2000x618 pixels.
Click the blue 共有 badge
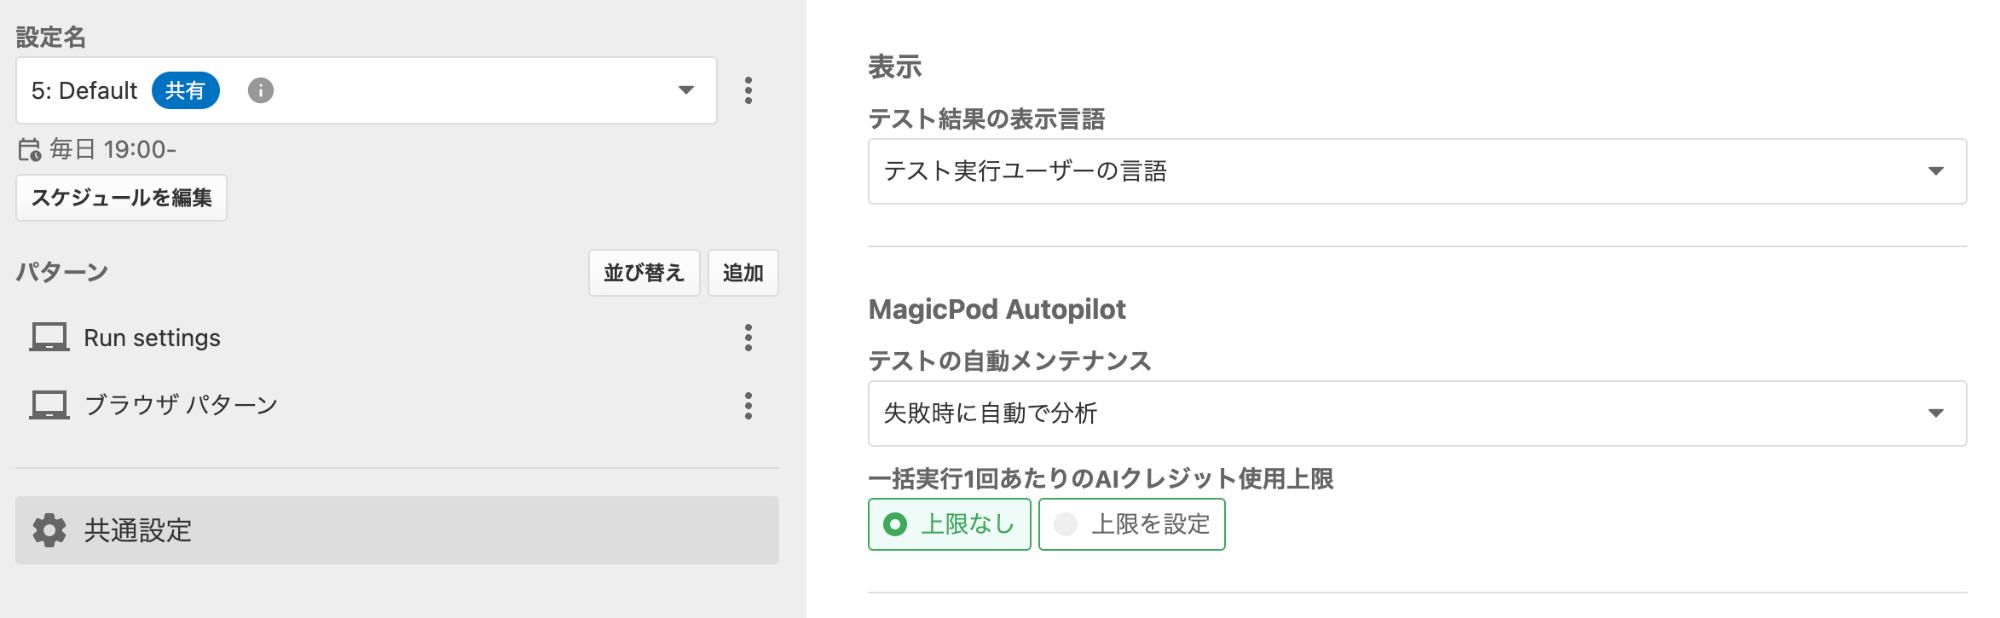tap(185, 91)
